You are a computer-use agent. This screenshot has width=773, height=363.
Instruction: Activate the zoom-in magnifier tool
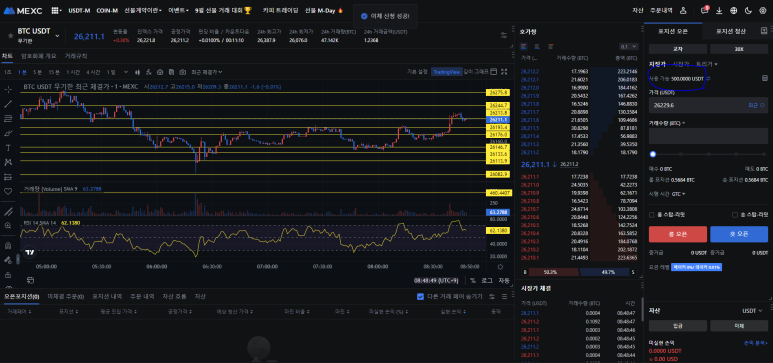(8, 225)
